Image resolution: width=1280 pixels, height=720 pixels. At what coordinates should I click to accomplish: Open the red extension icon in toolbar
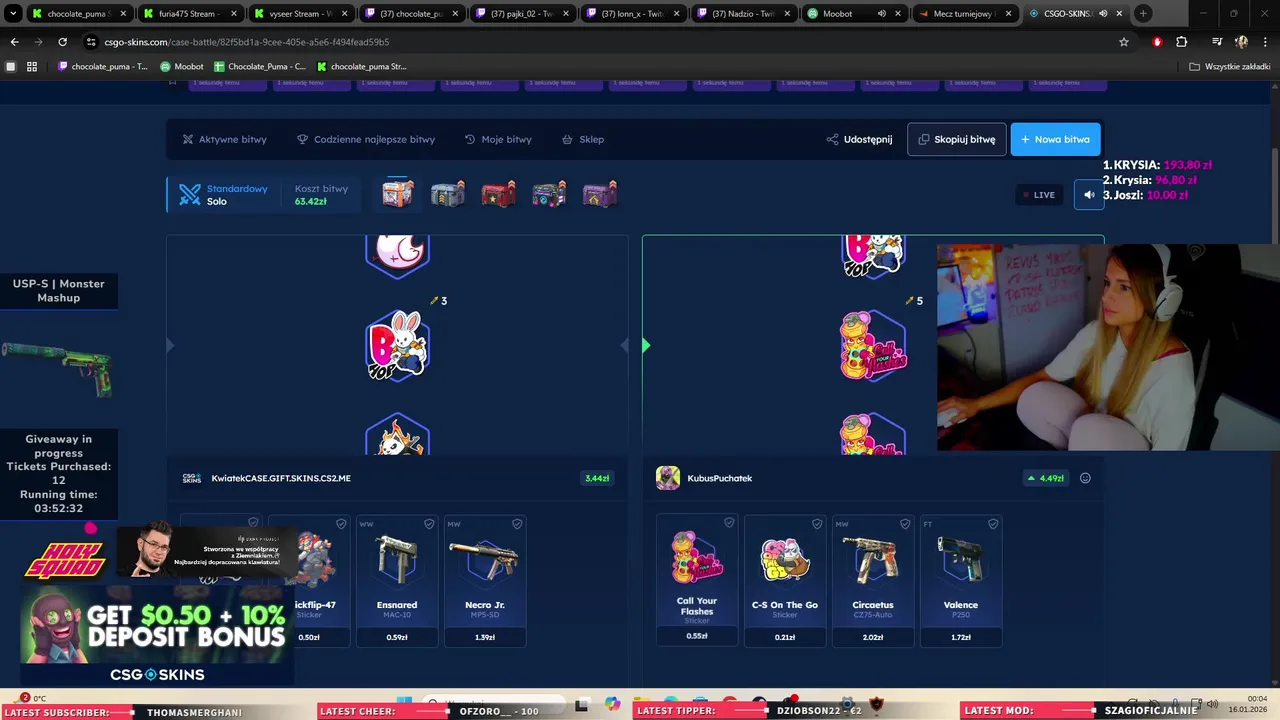1157,42
